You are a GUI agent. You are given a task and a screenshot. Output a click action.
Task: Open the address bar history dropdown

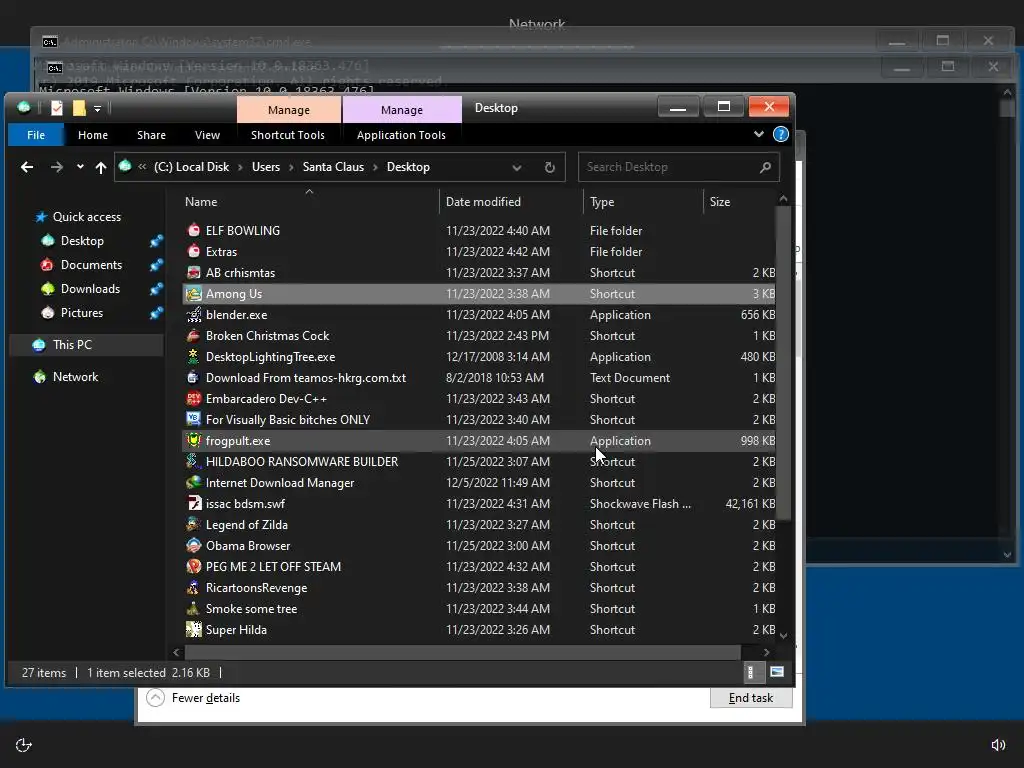click(x=517, y=167)
